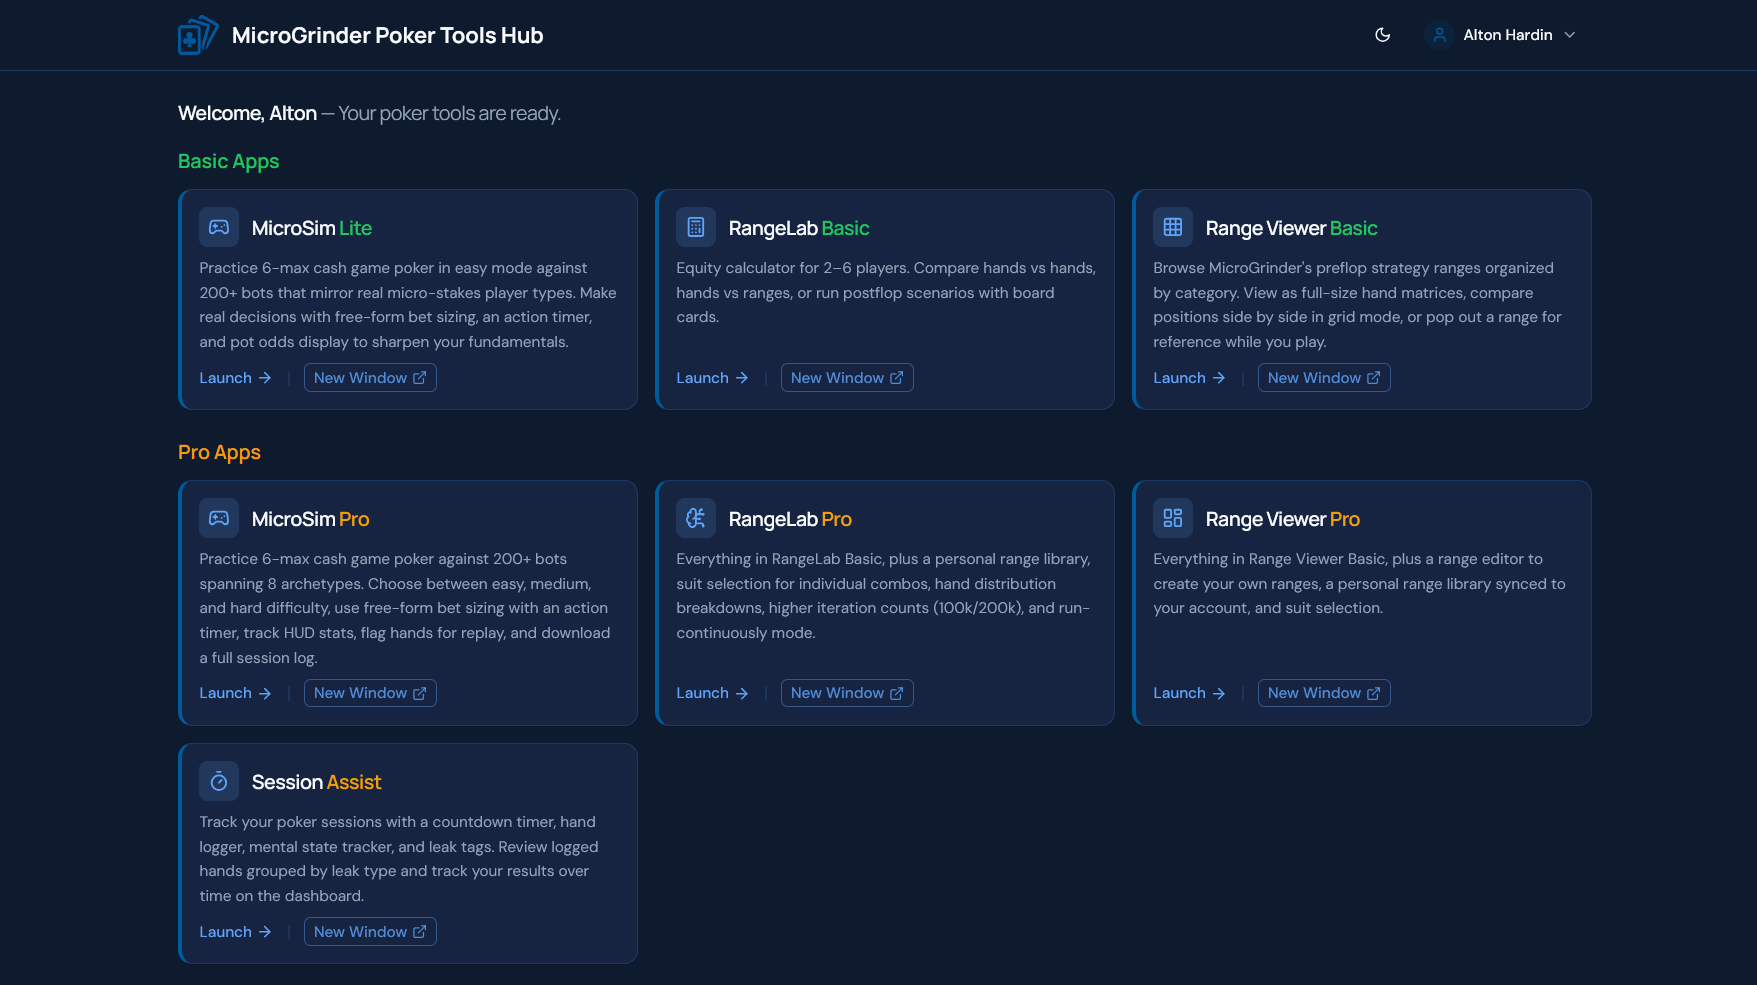Launch MicroSim Pro

(235, 693)
